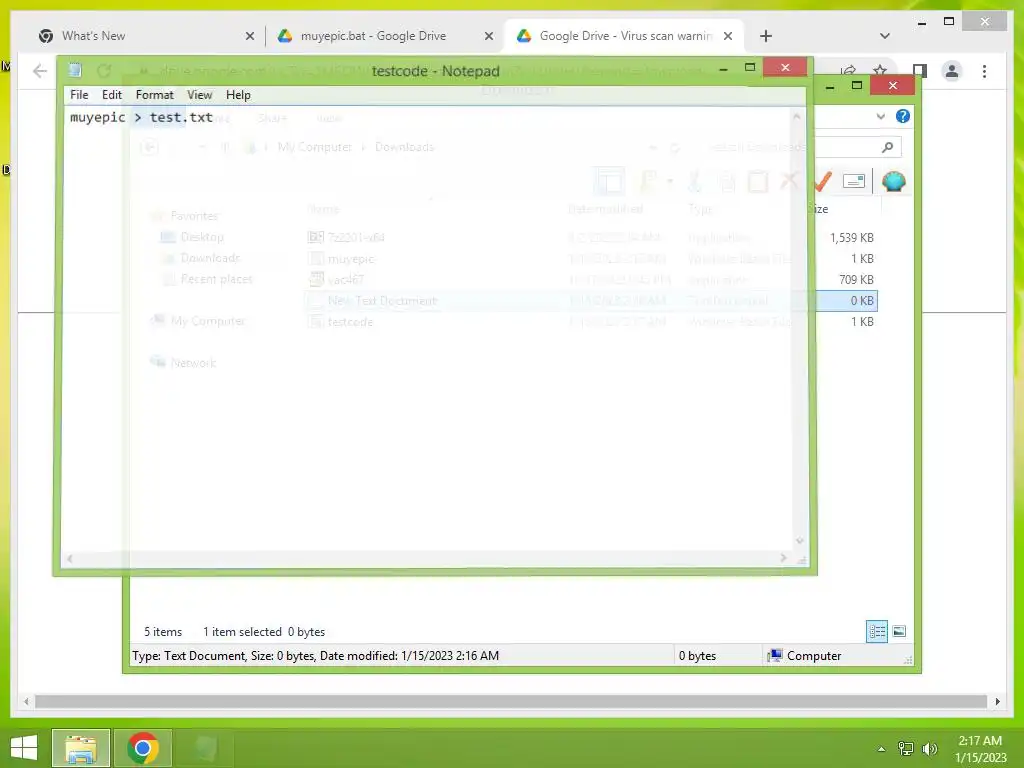Click the Computer status bar entry
Viewport: 1024px width, 768px height.
tap(805, 656)
